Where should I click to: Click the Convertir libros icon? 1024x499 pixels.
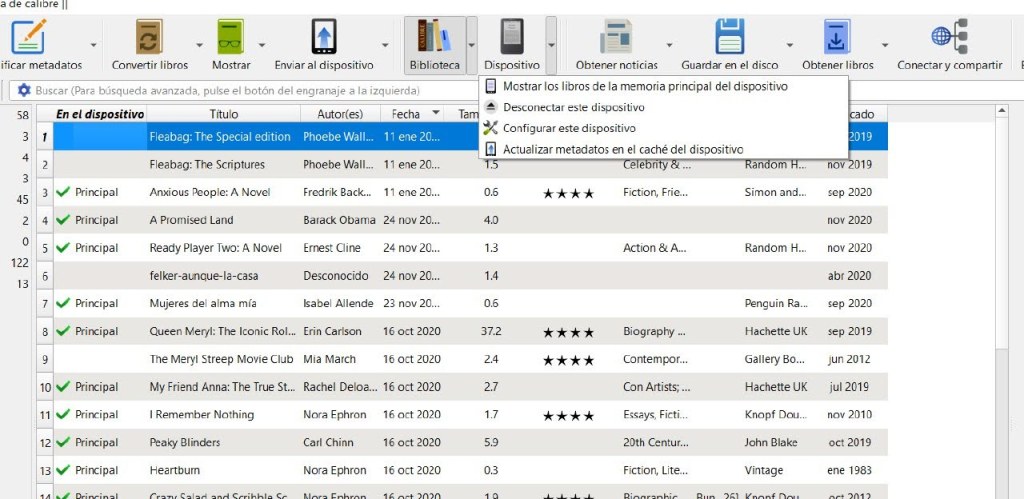click(150, 38)
